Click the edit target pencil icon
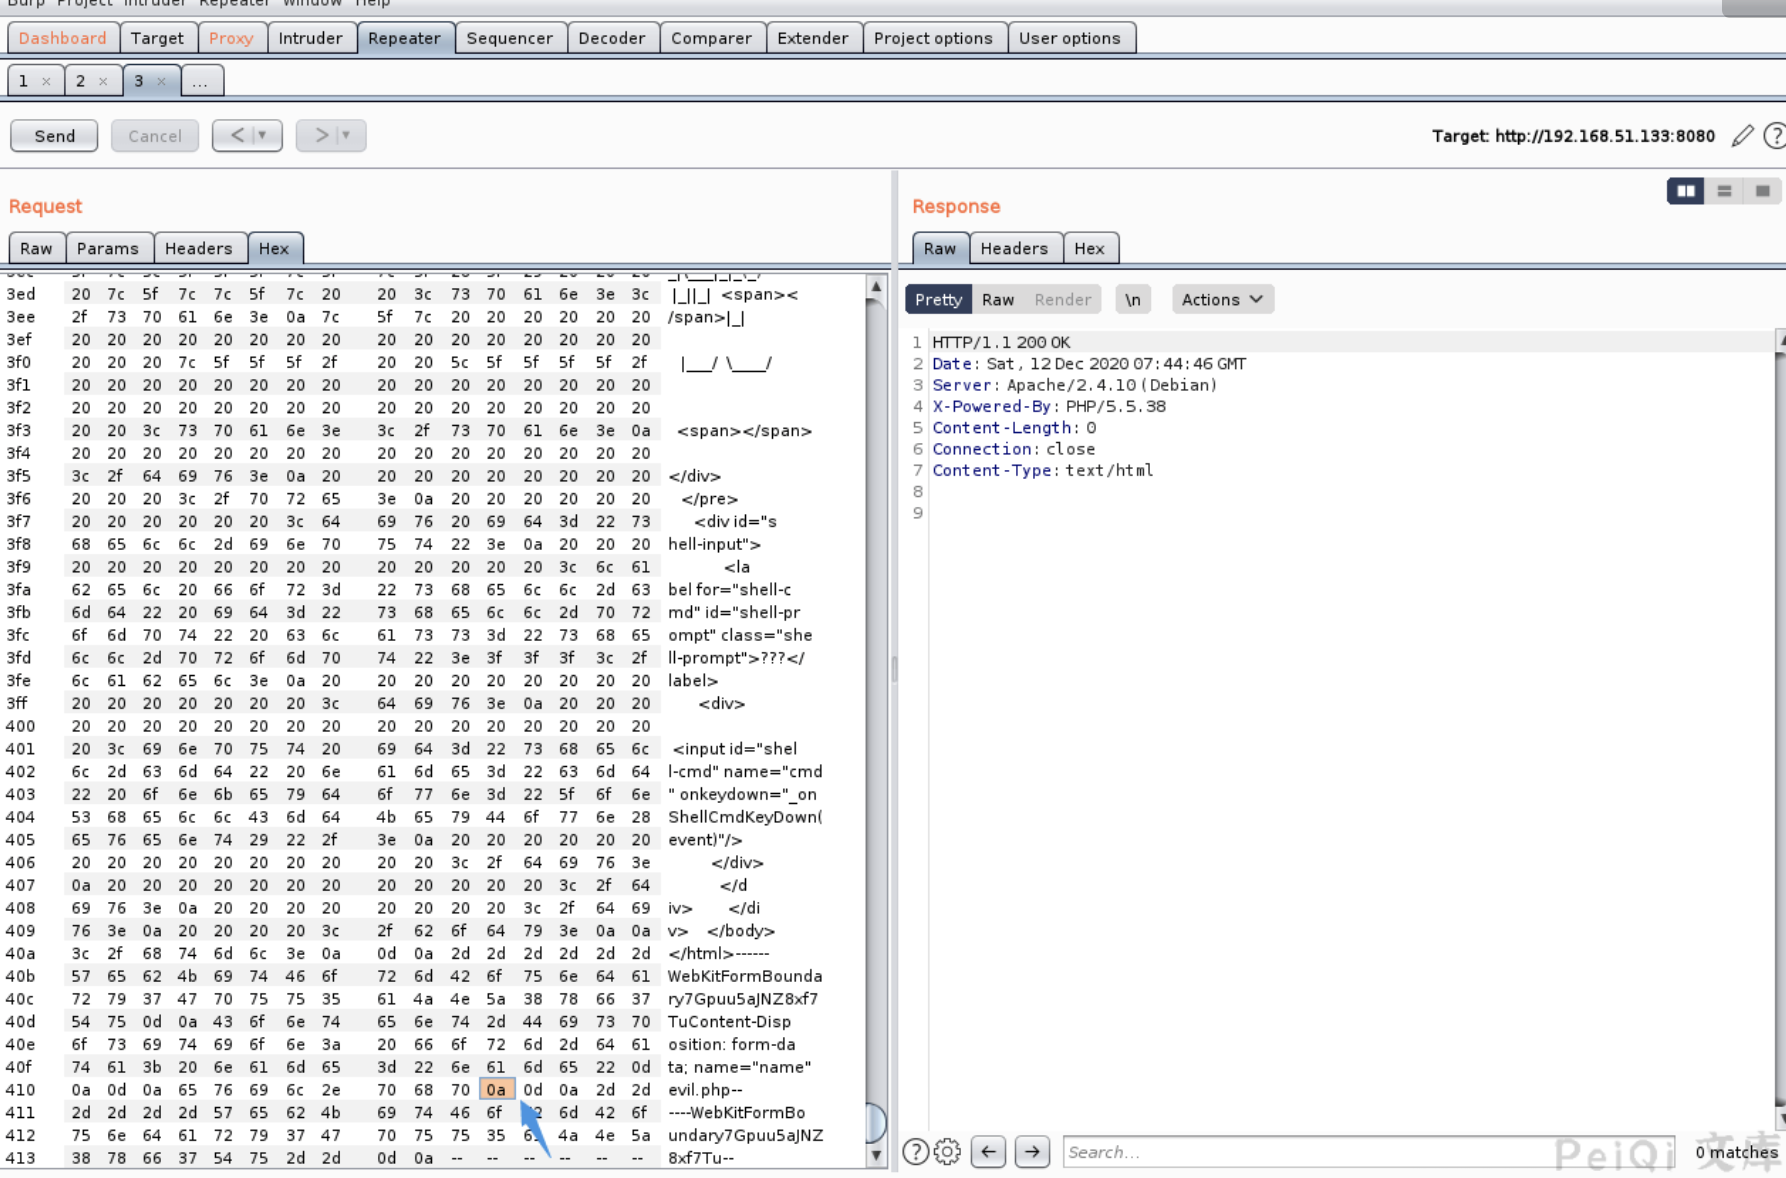 click(x=1743, y=135)
